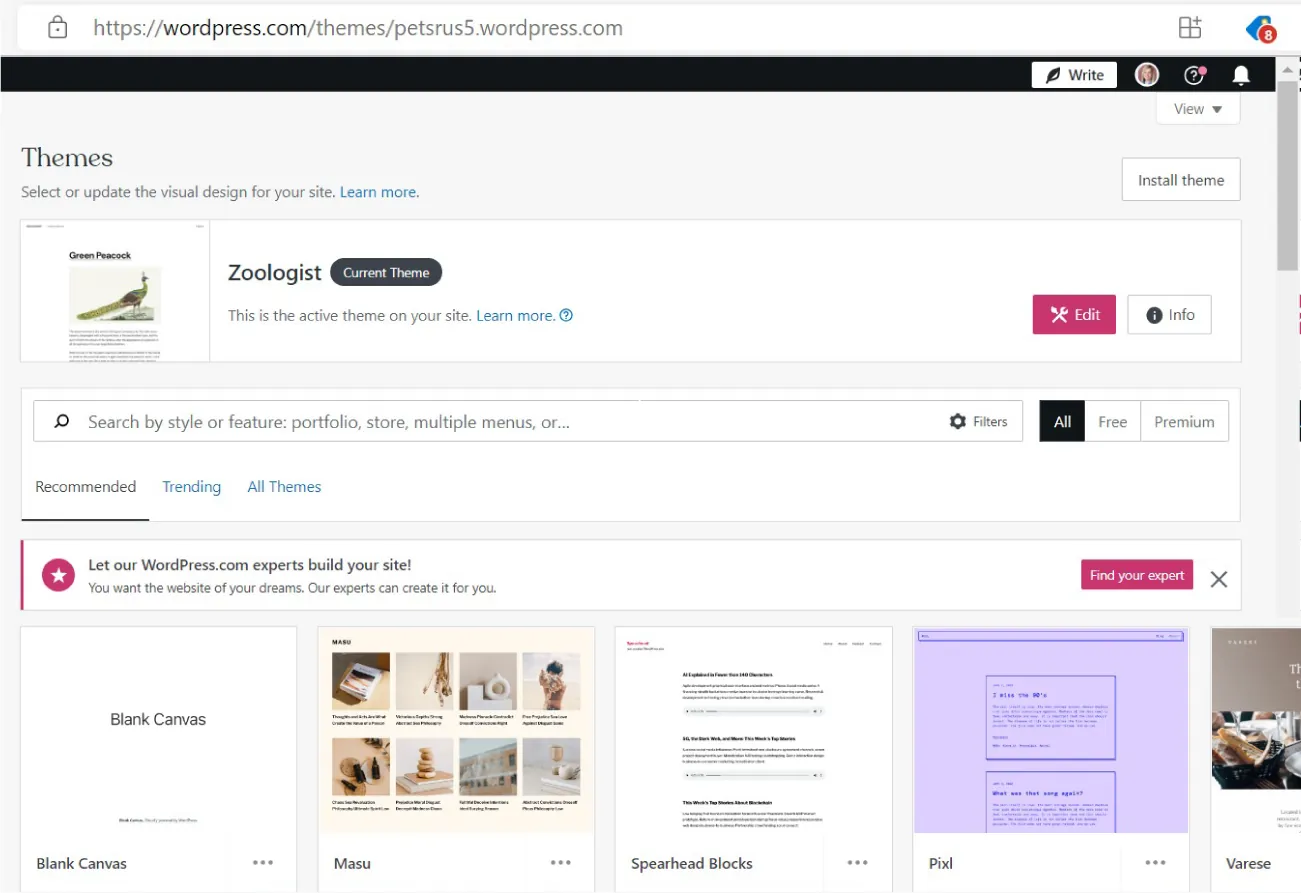
Task: Click the Install theme button
Action: (x=1181, y=179)
